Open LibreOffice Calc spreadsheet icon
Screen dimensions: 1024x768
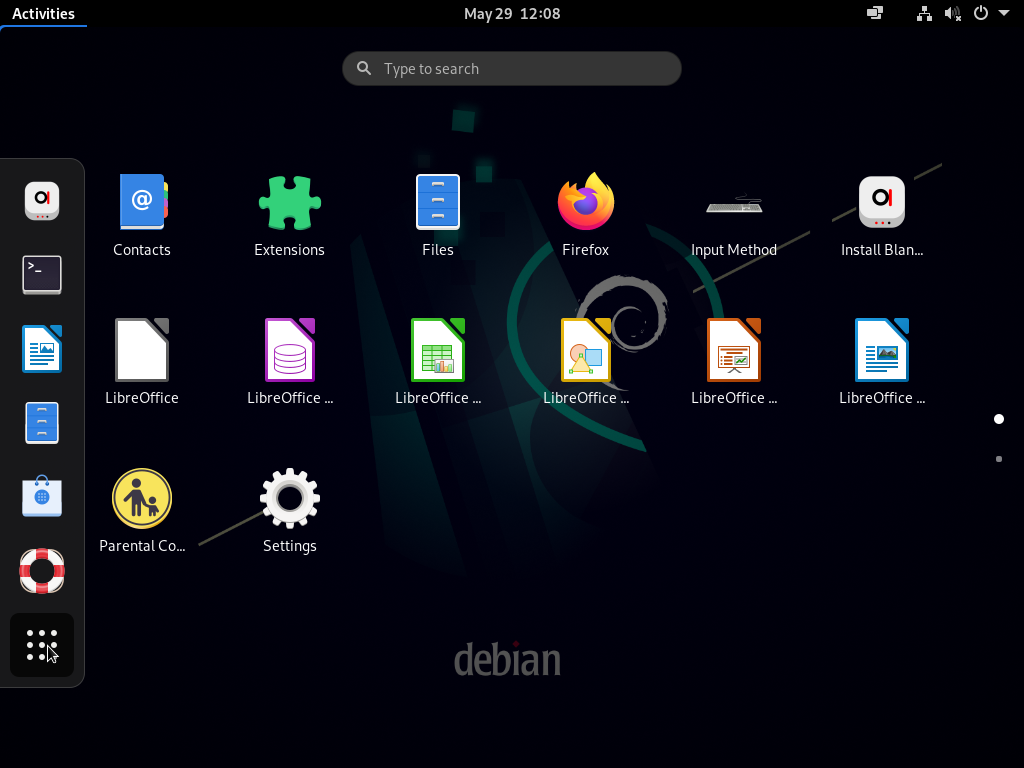tap(438, 362)
